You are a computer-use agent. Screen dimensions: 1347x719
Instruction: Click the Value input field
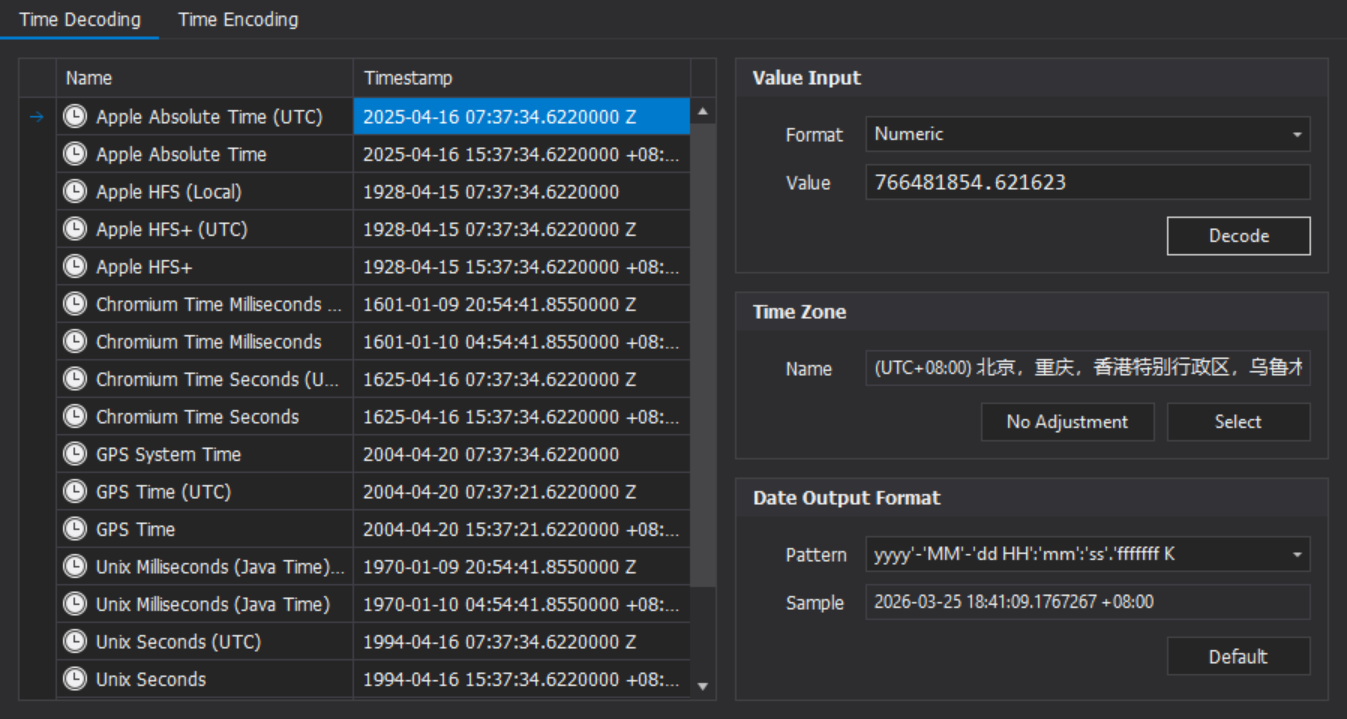pyautogui.click(x=1087, y=183)
